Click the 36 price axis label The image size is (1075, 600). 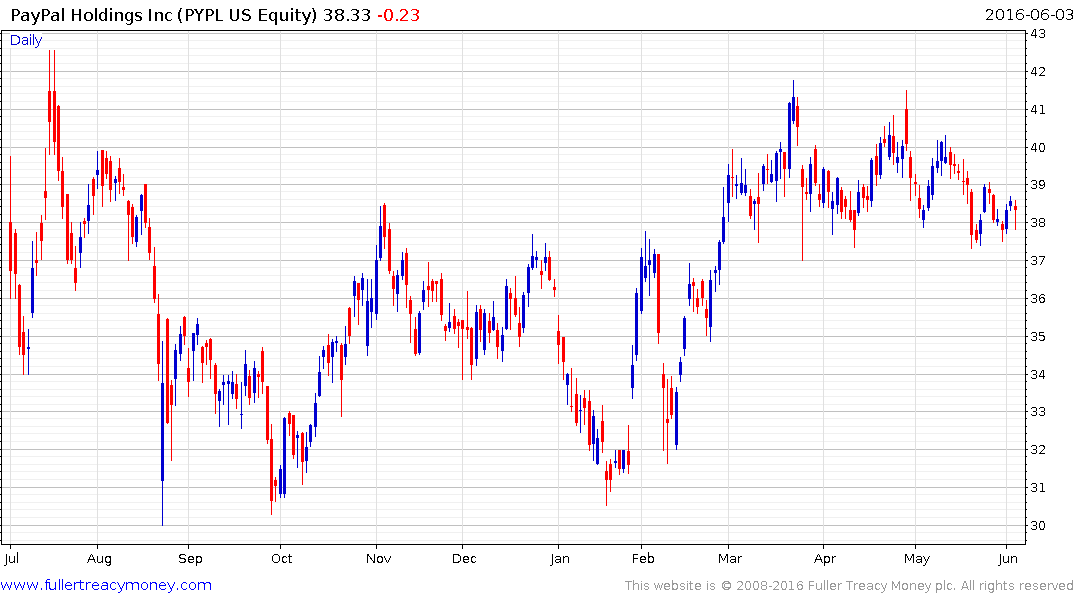coord(1037,298)
